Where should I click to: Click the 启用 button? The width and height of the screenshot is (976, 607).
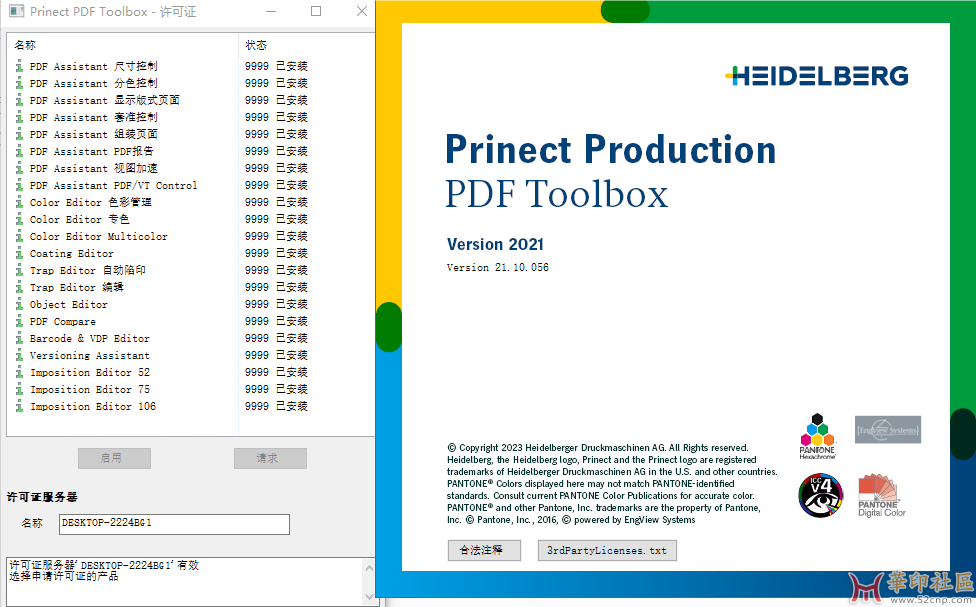[115, 458]
